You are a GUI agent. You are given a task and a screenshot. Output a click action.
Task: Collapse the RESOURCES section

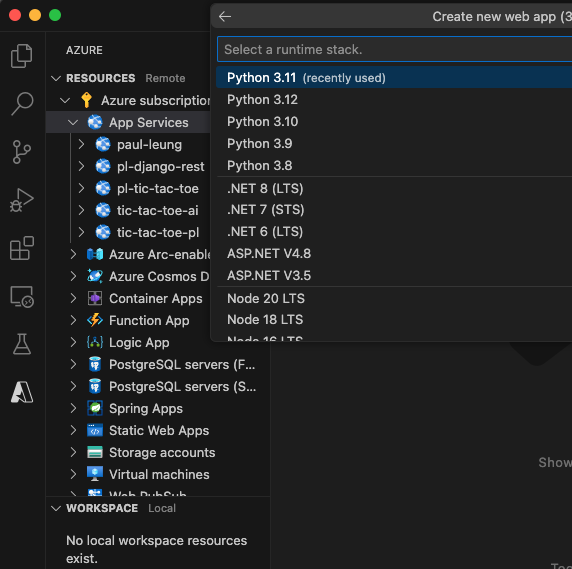[56, 78]
